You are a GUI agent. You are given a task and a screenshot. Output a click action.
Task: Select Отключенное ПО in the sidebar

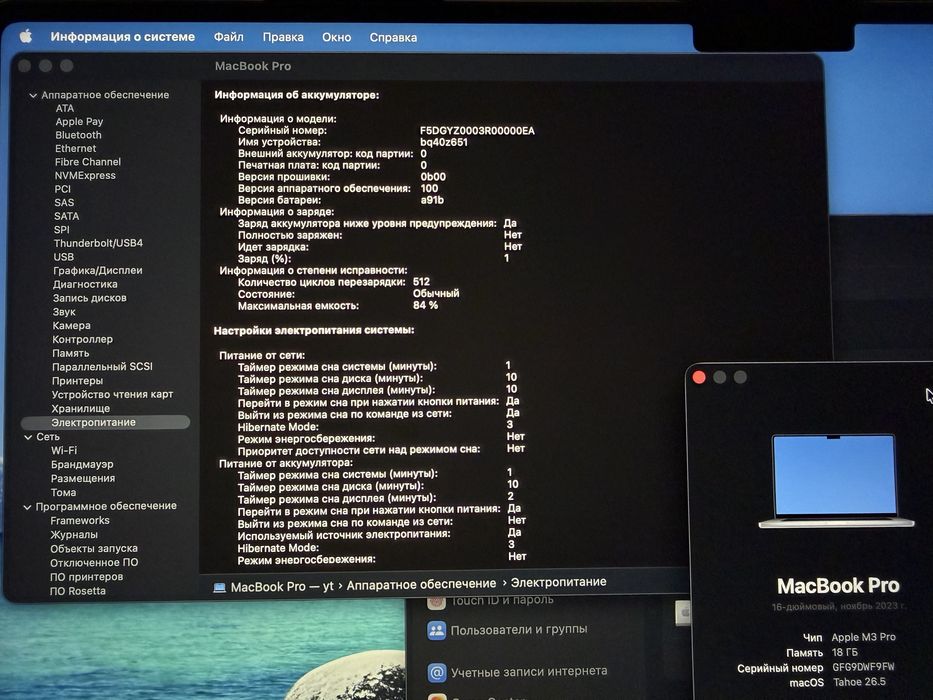pyautogui.click(x=94, y=563)
